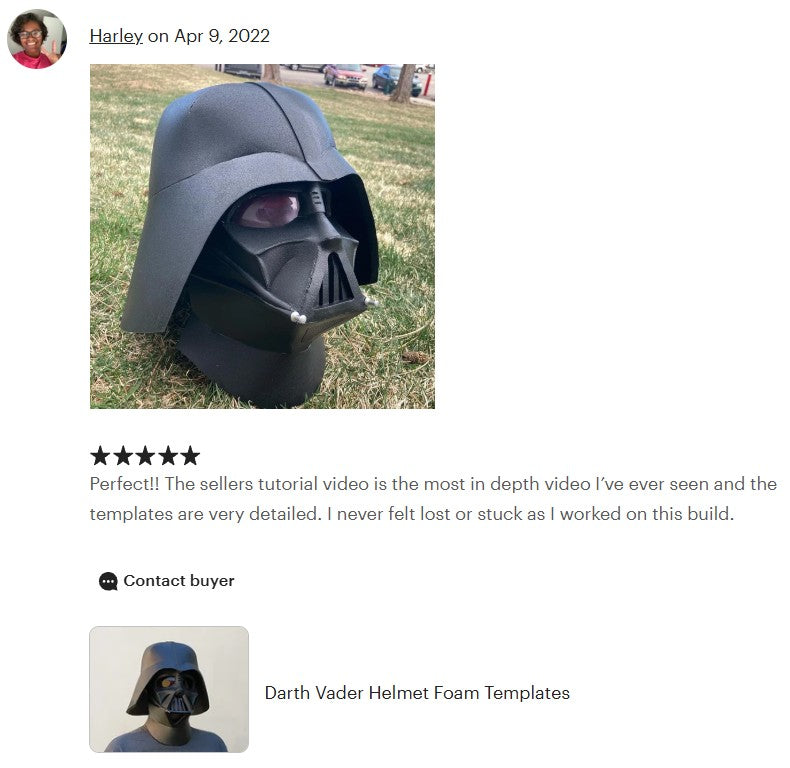Open Harley's round profile avatar
The width and height of the screenshot is (790, 768).
tap(37, 39)
